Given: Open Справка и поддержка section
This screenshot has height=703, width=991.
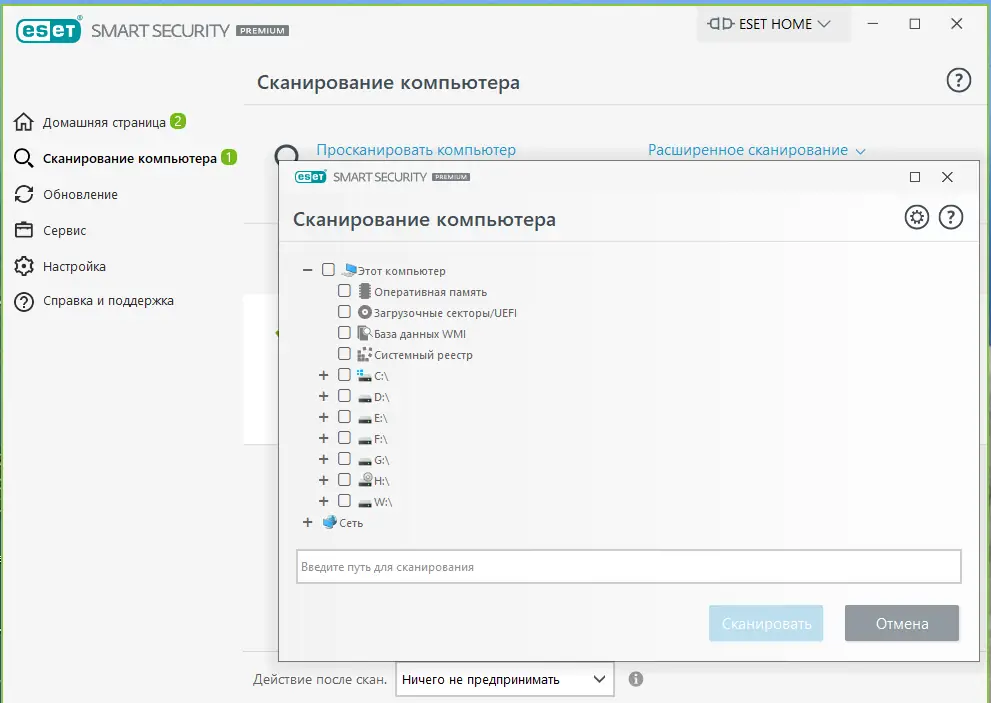Looking at the screenshot, I should [x=108, y=301].
